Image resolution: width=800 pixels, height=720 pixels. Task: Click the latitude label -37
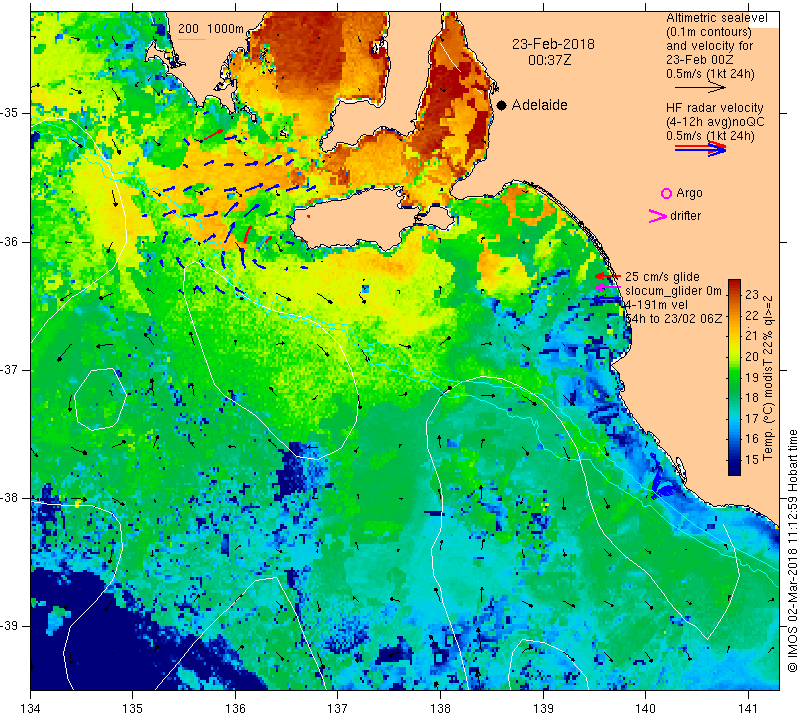(10, 369)
